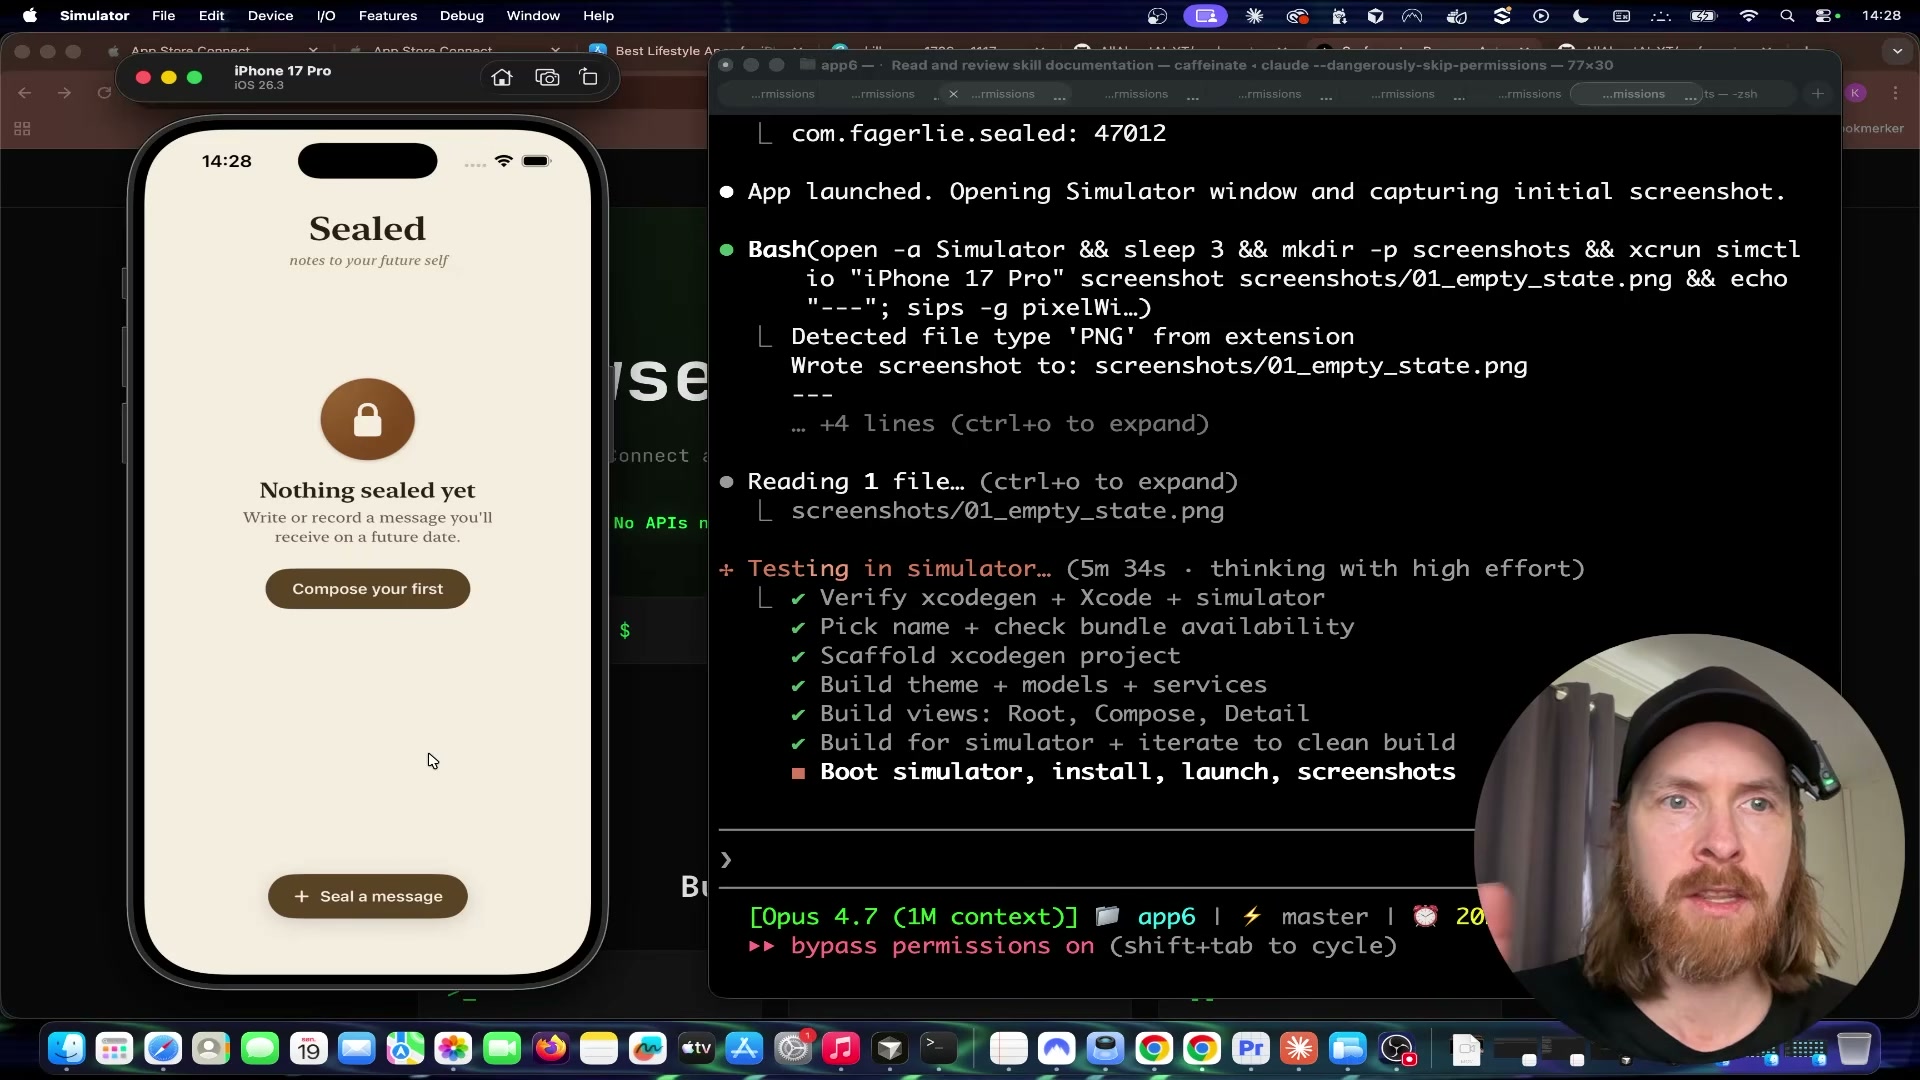
Task: Toggle the play circle icon in menu bar
Action: pos(1541,16)
